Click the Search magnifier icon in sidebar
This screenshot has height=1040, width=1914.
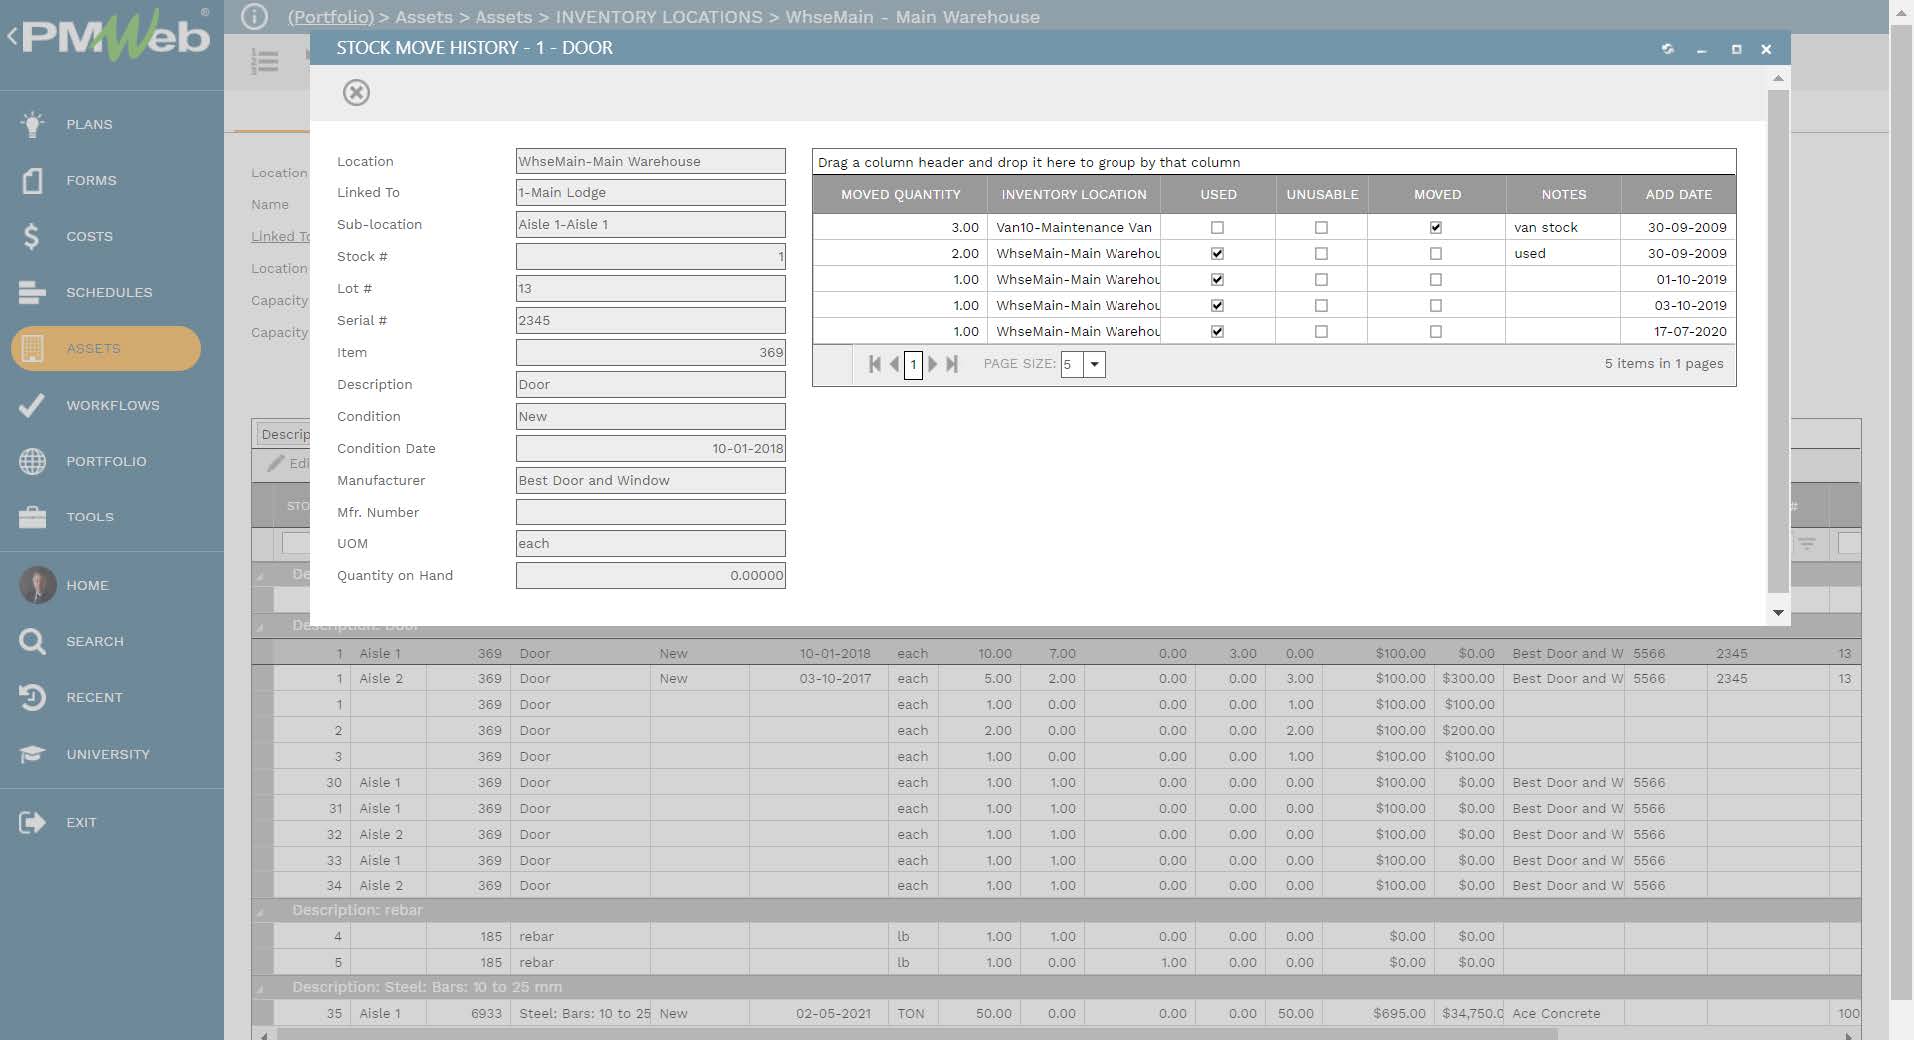(32, 641)
